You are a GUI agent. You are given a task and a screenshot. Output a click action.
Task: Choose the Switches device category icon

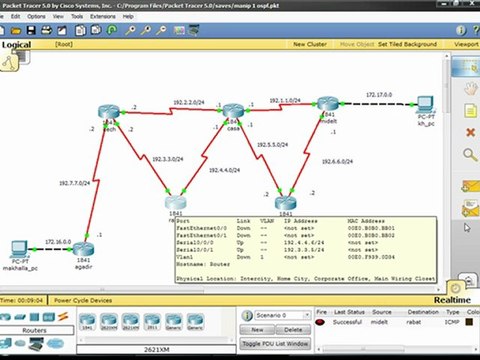(20, 317)
